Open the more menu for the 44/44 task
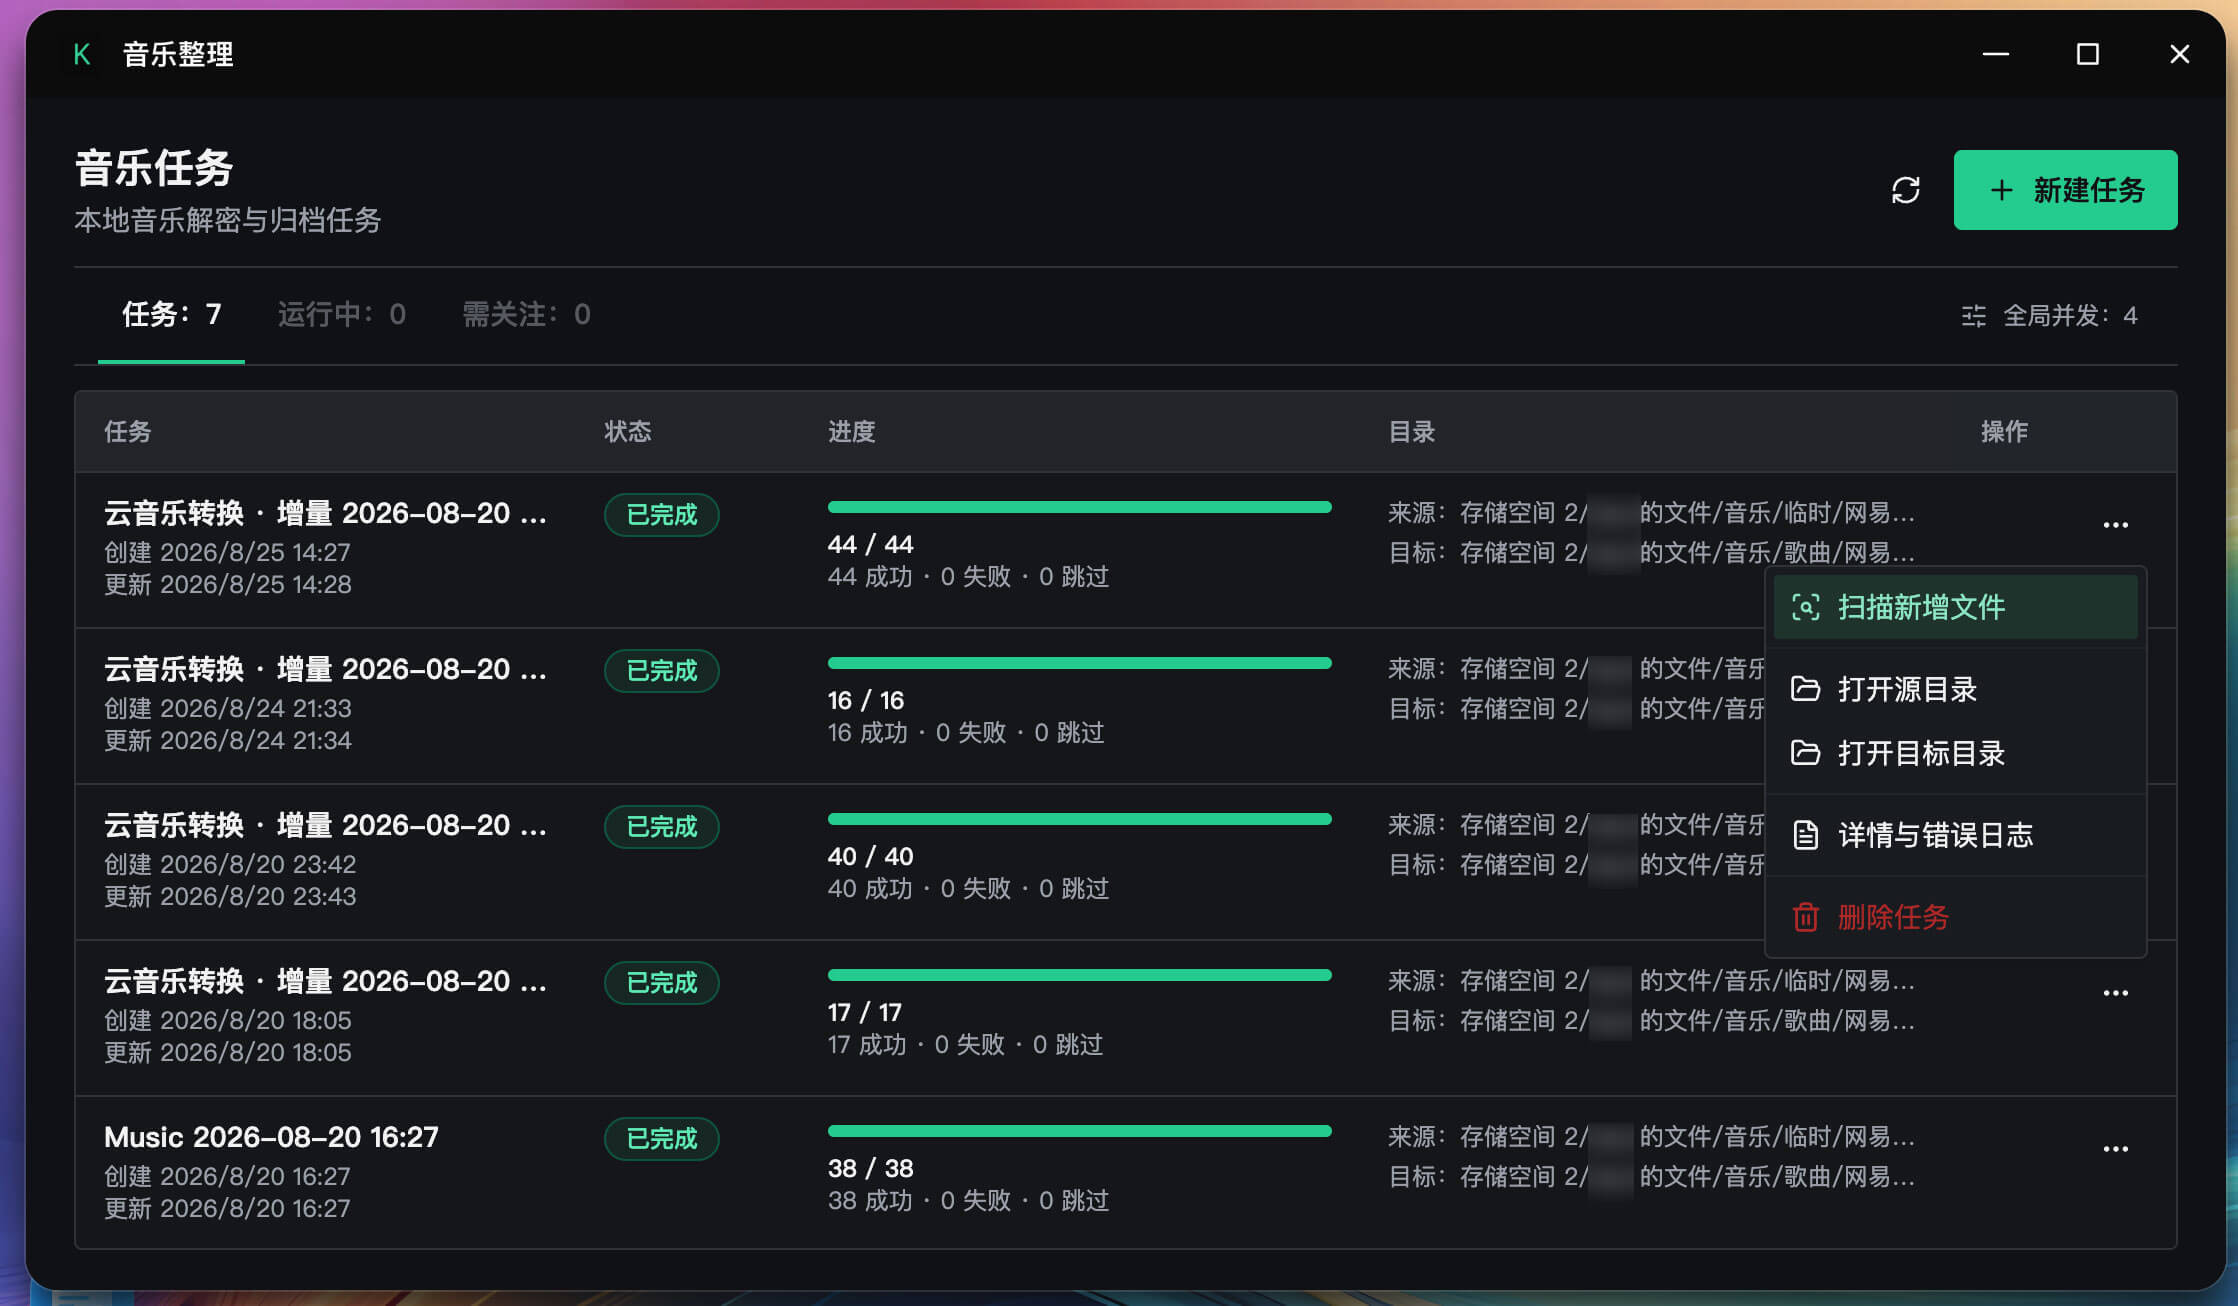Image resolution: width=2238 pixels, height=1306 pixels. [x=2115, y=525]
